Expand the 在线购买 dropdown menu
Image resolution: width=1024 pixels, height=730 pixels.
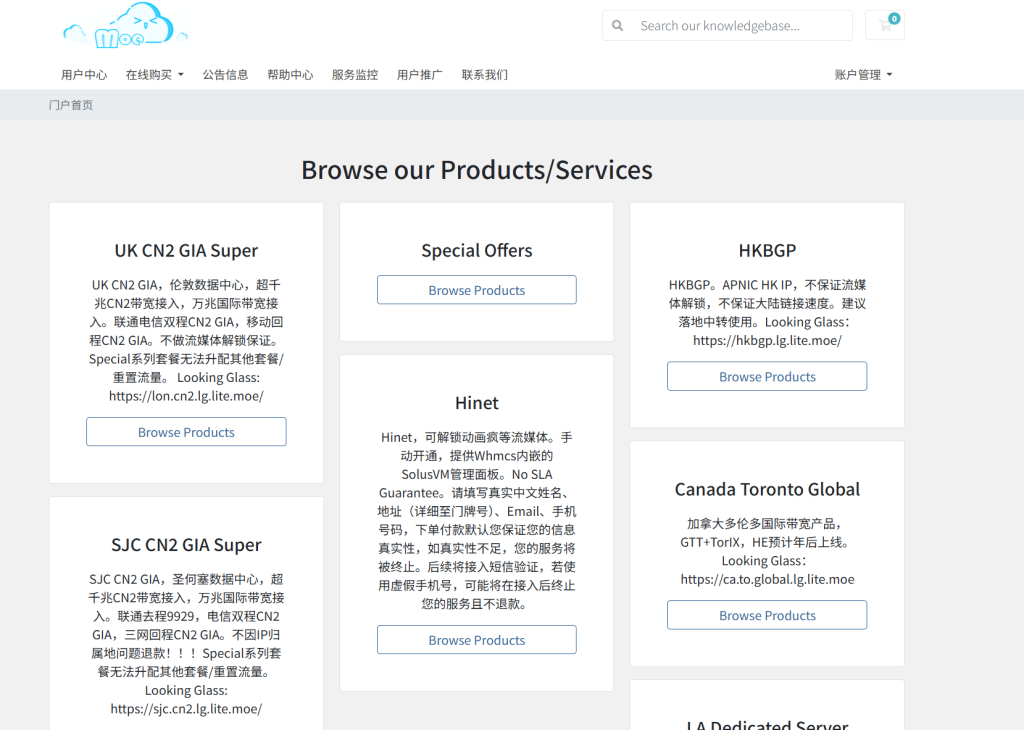155,75
